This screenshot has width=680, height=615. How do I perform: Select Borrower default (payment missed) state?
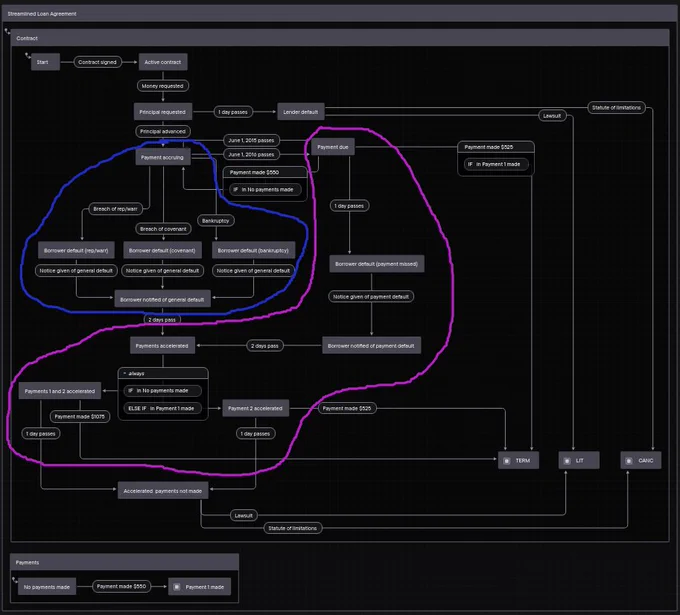coord(376,264)
